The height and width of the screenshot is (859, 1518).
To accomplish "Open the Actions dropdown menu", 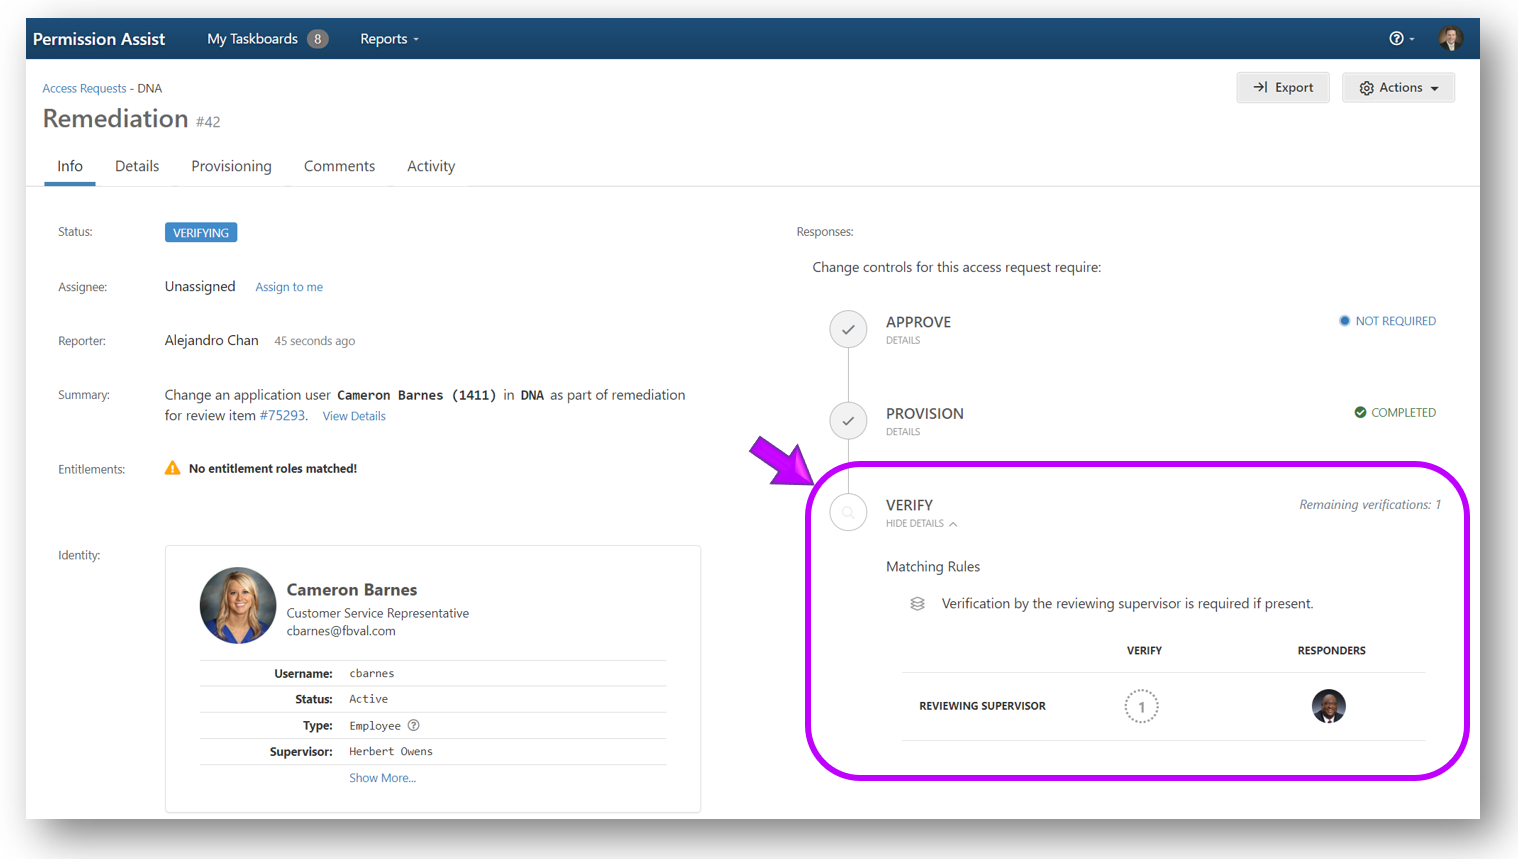I will pos(1398,88).
